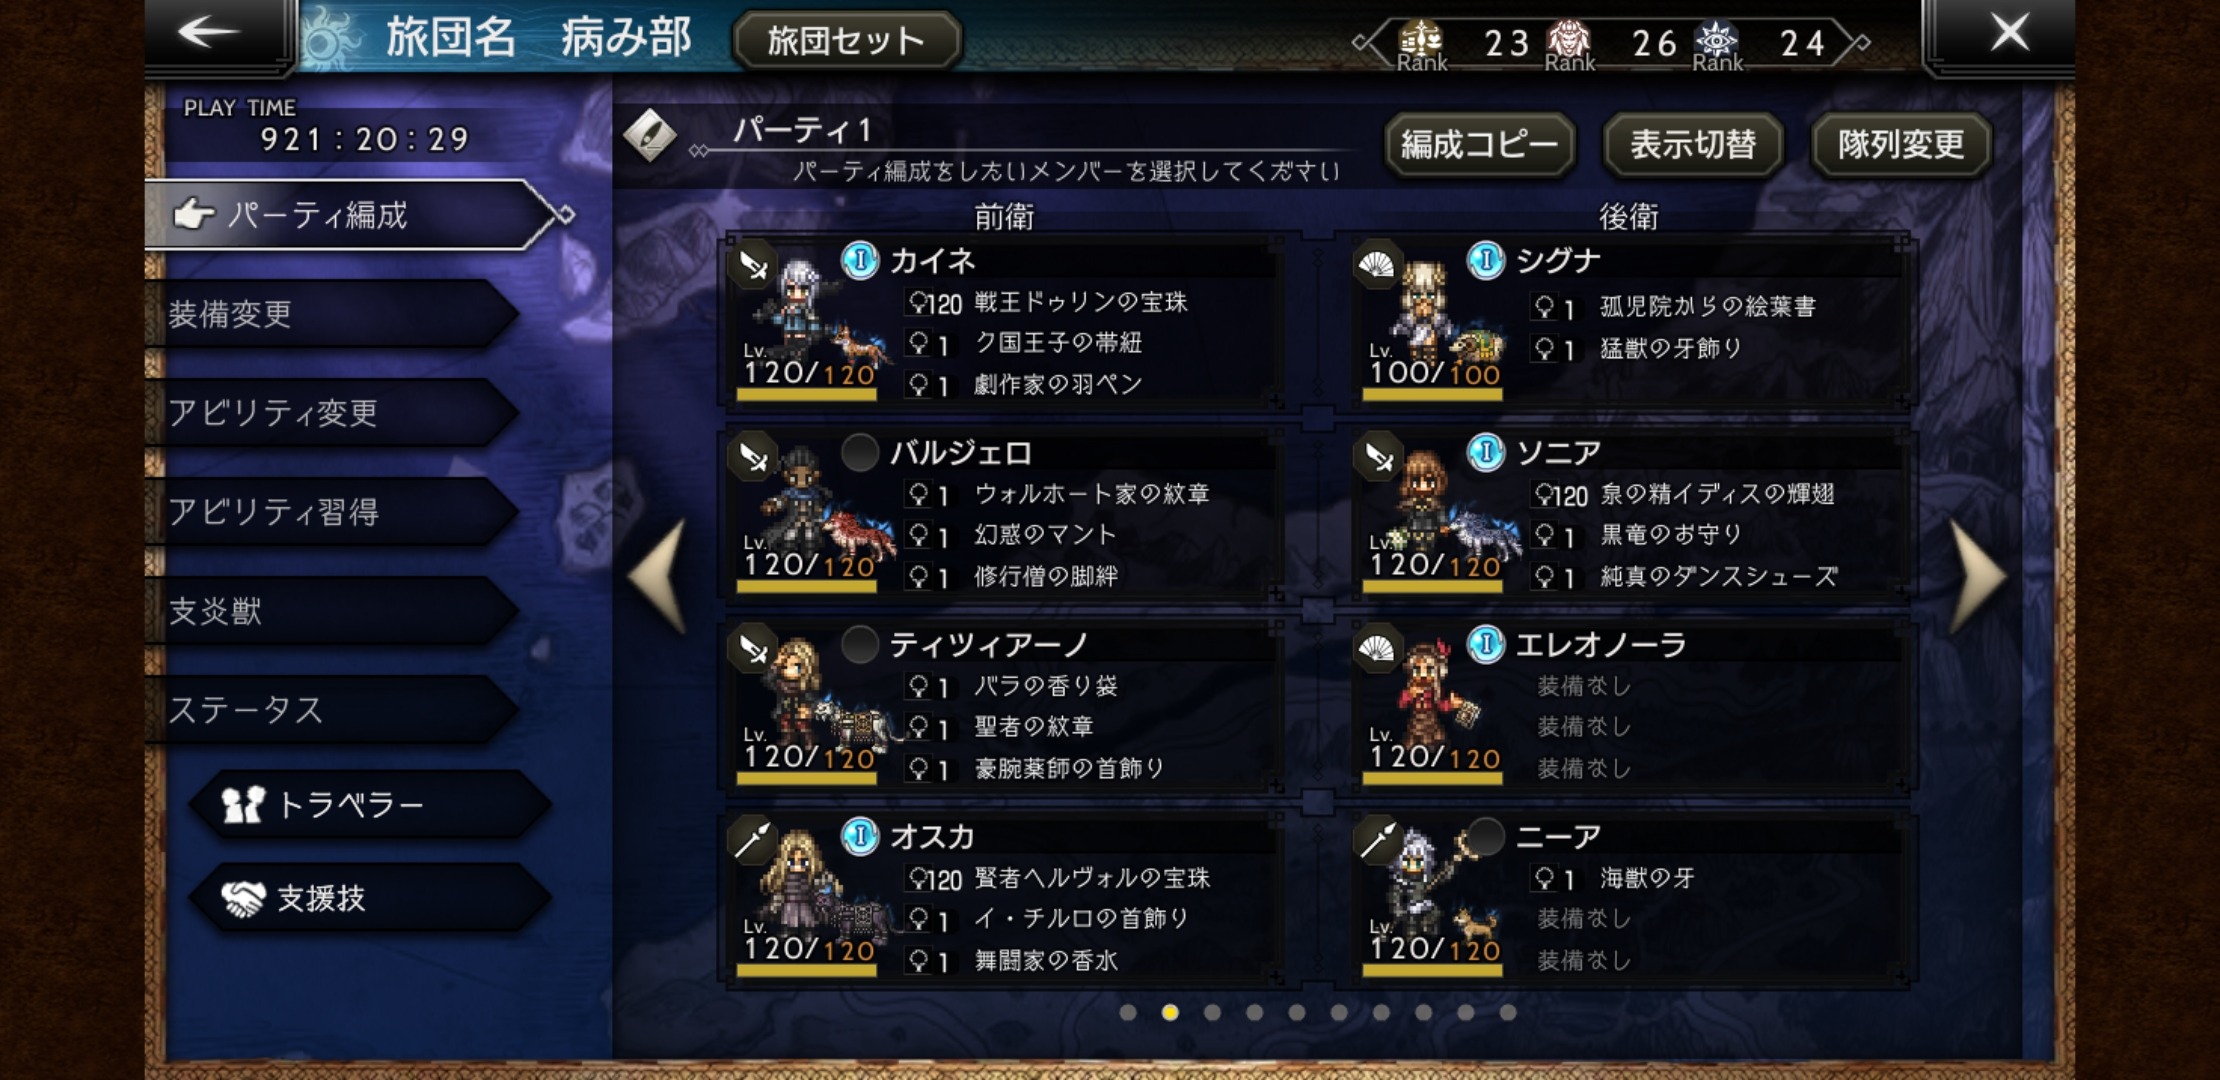This screenshot has height=1080, width=2220.
Task: Select the third page indicator dot
Action: coord(1212,1013)
